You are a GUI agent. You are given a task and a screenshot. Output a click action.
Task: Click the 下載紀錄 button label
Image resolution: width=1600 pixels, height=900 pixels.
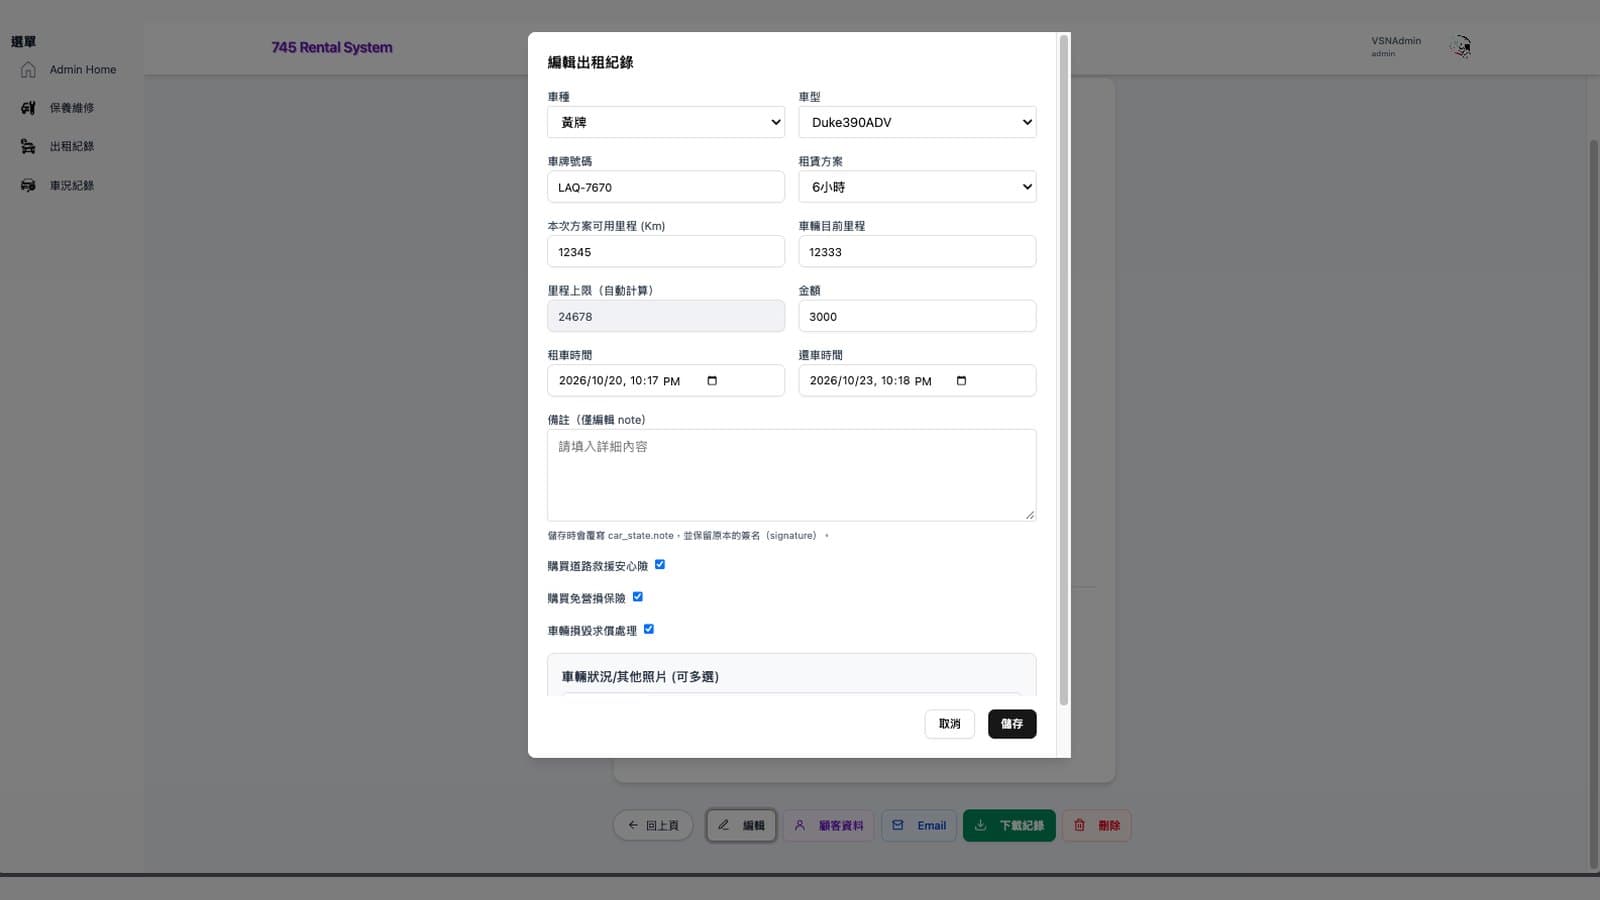coord(1022,826)
